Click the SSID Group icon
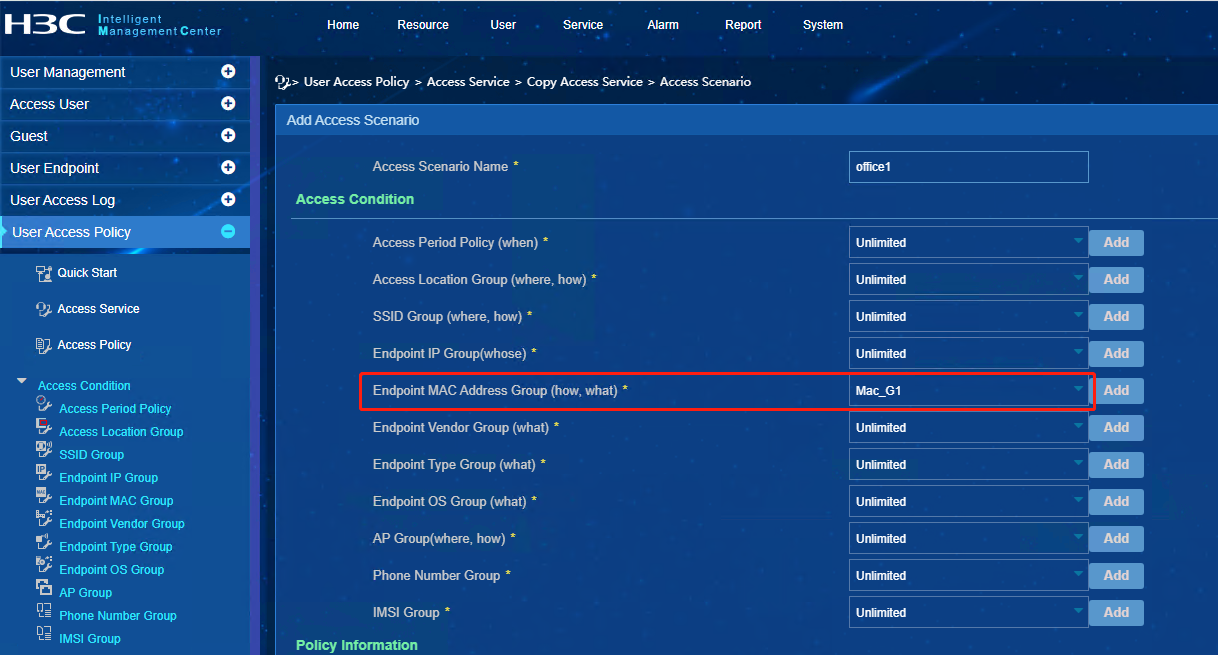The width and height of the screenshot is (1218, 655). click(x=44, y=450)
